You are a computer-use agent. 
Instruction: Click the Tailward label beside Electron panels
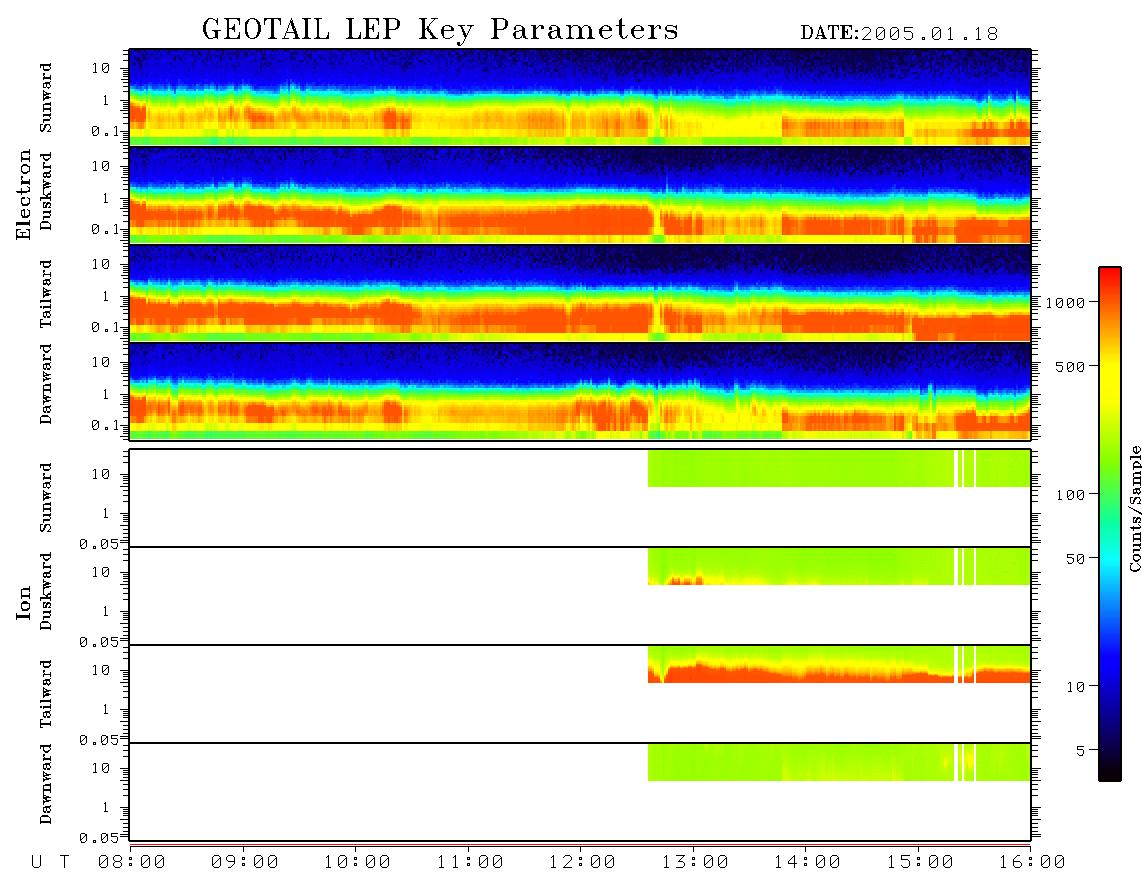(x=46, y=294)
